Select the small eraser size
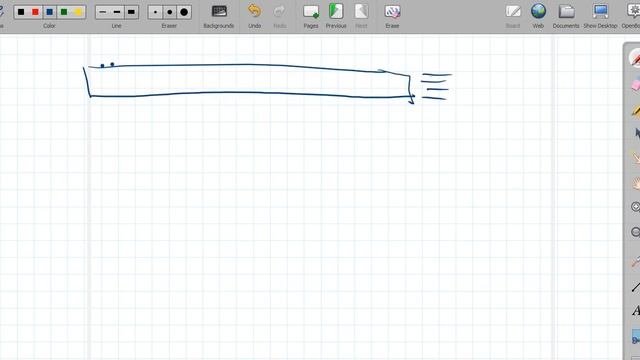640x360 pixels. [155, 12]
